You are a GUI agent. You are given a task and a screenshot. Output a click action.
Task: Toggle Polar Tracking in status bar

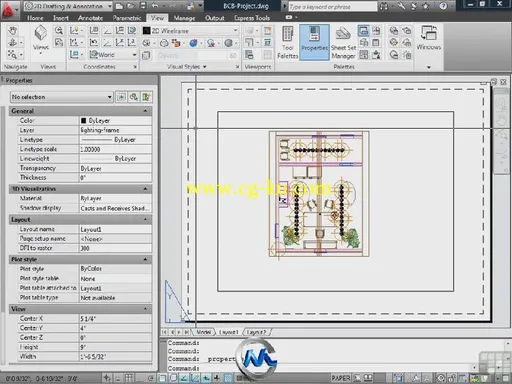(151, 378)
